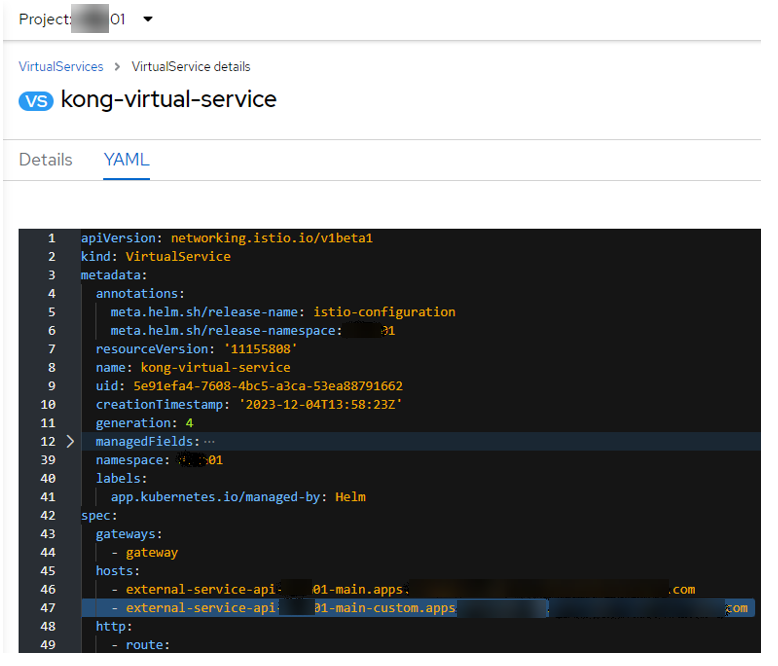Click the highlighted main-custom.apps host entry
This screenshot has width=778, height=666.
[x=430, y=608]
